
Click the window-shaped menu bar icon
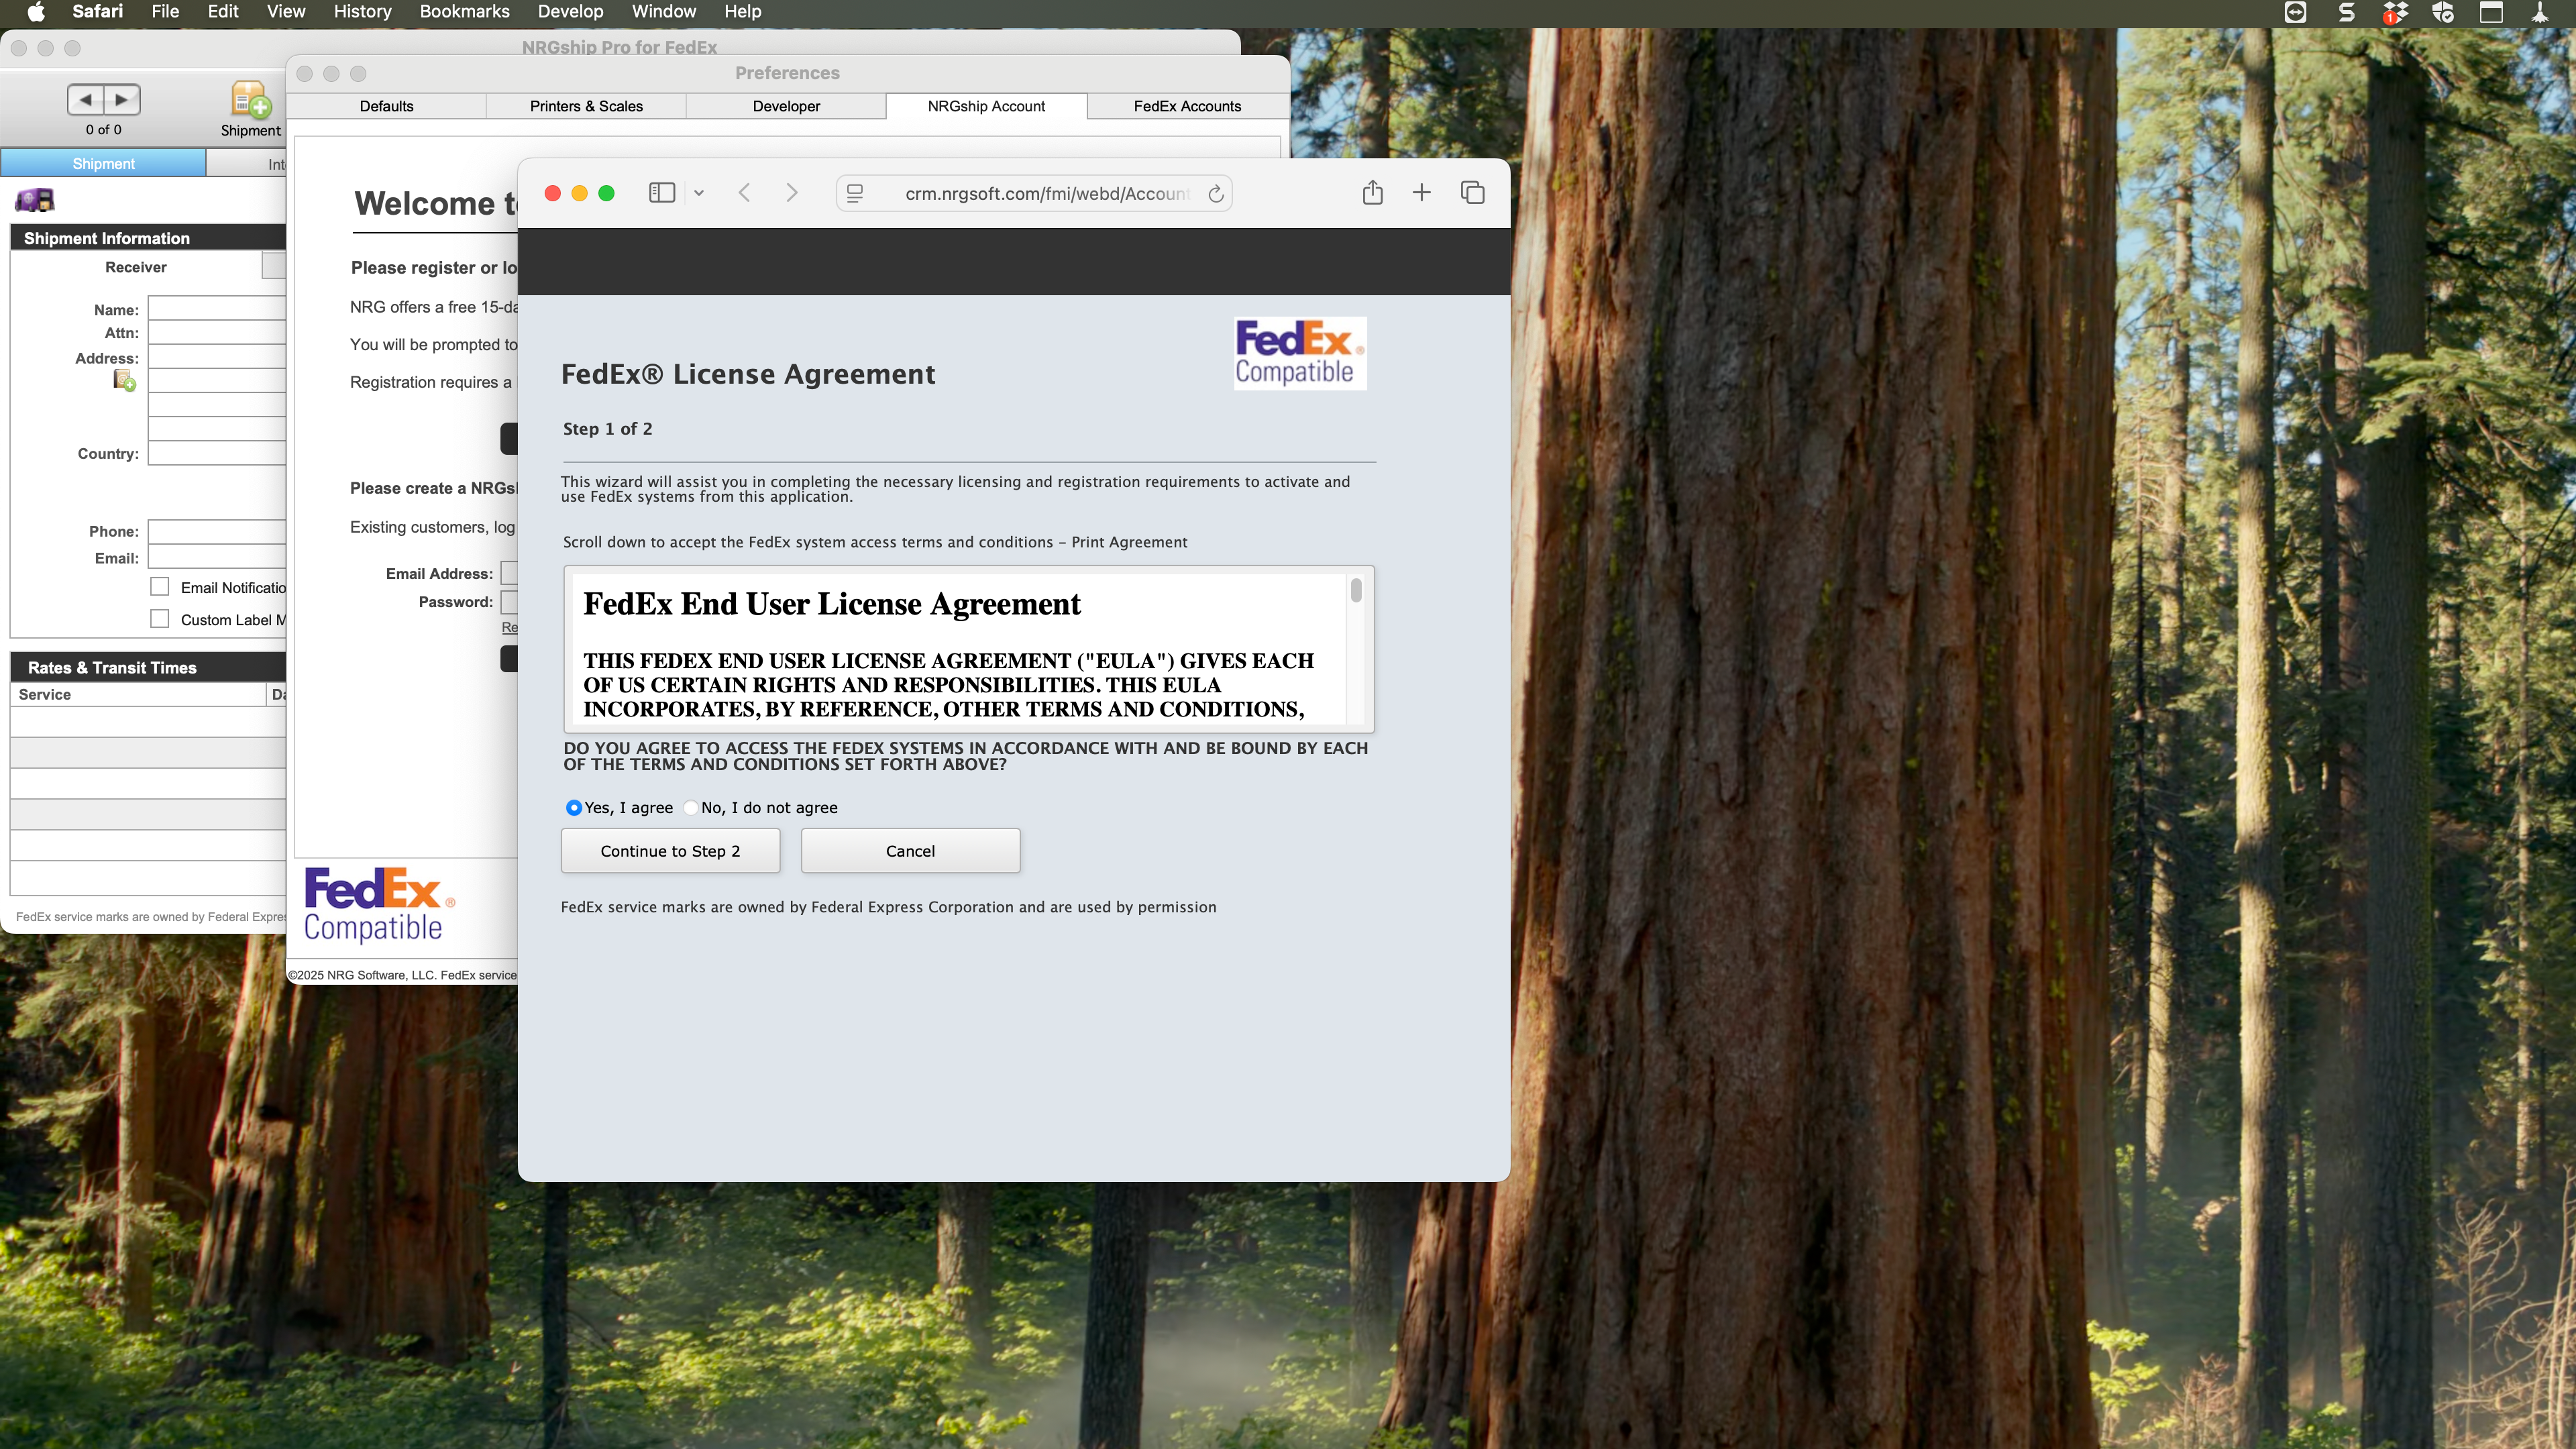(2491, 12)
